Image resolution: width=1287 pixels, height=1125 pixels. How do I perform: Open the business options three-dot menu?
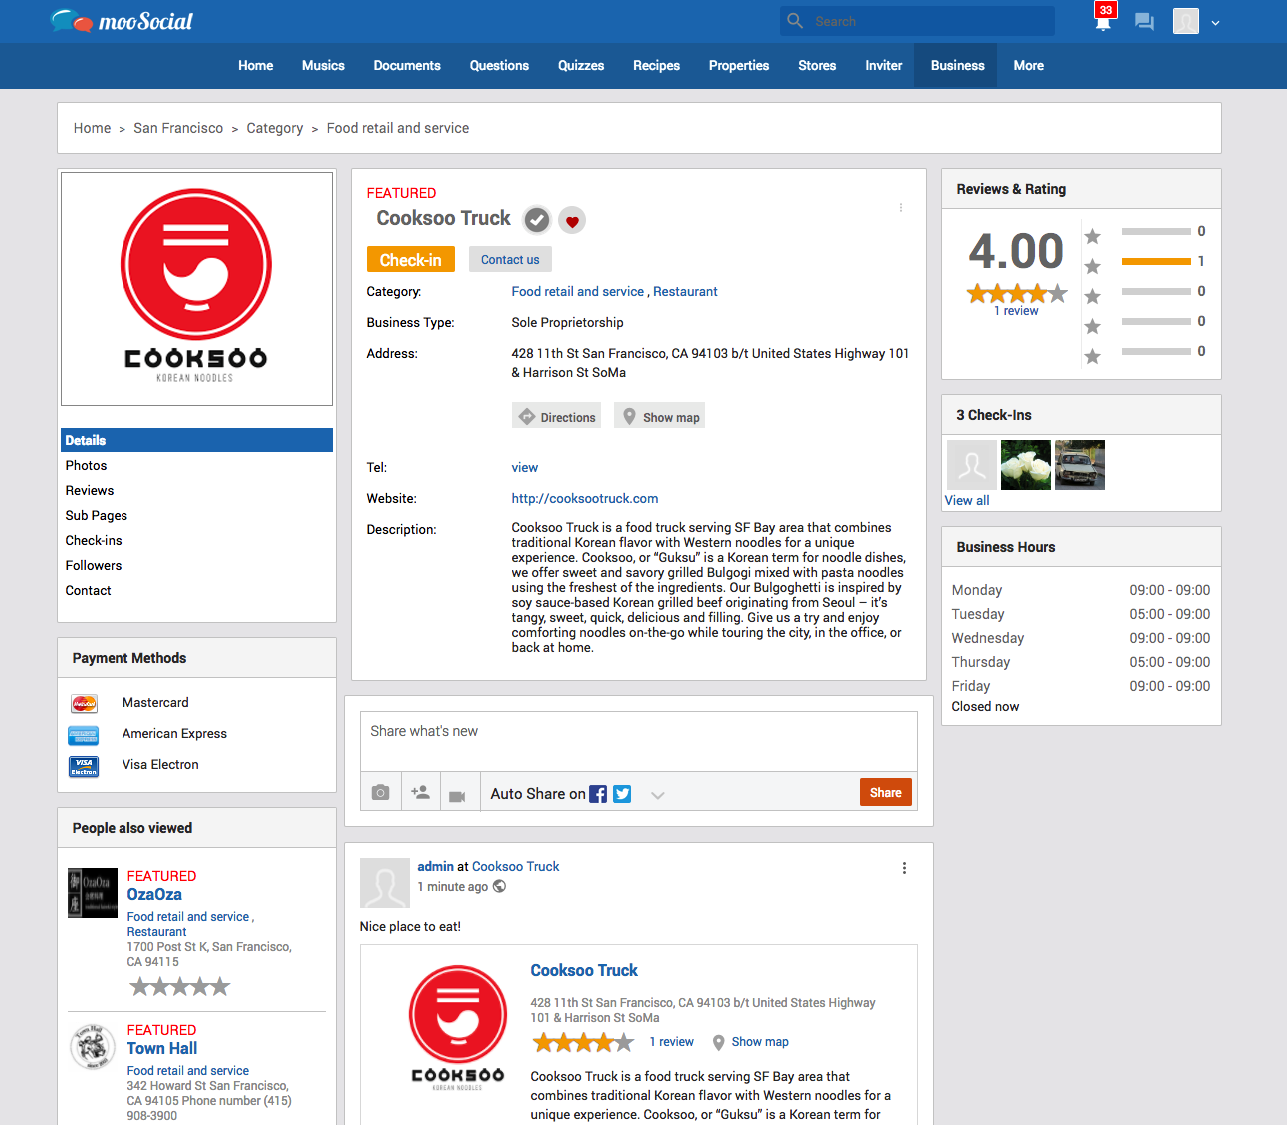click(900, 208)
